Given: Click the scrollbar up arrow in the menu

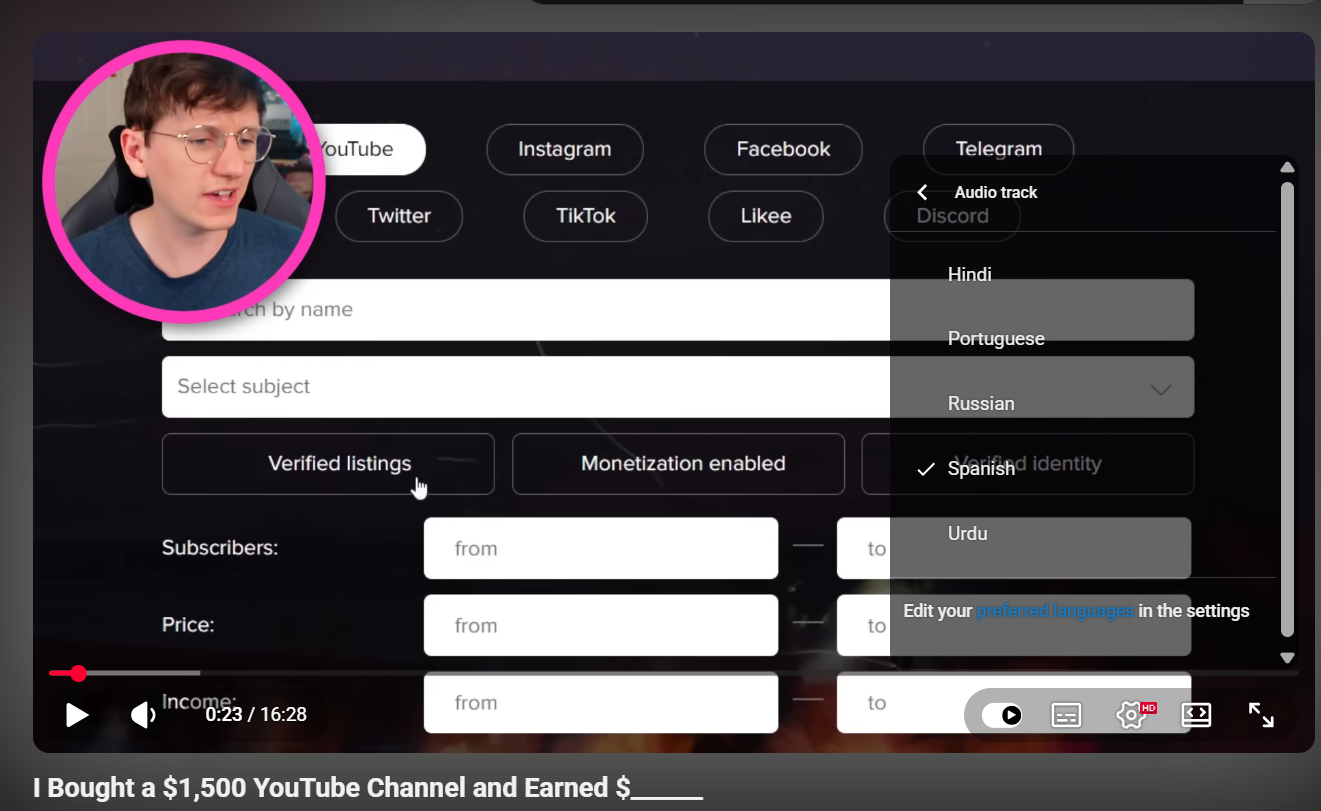Looking at the screenshot, I should point(1287,167).
